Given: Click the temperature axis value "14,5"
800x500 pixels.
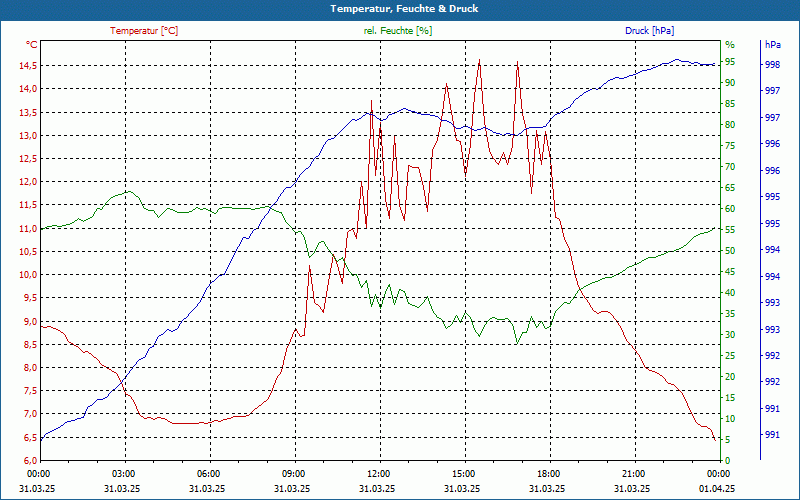Looking at the screenshot, I should (x=28, y=65).
